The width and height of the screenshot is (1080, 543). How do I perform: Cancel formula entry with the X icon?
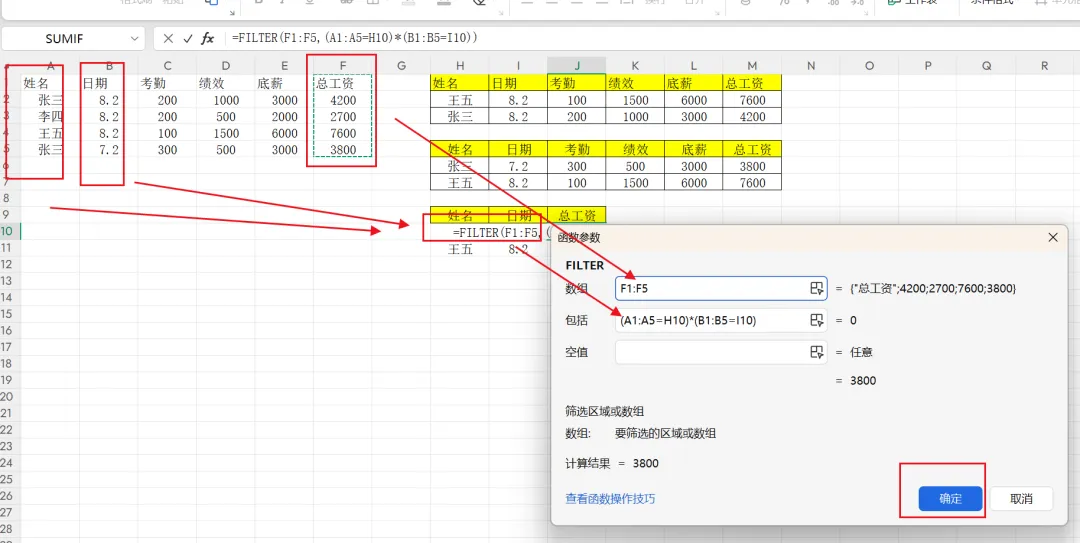click(x=168, y=39)
